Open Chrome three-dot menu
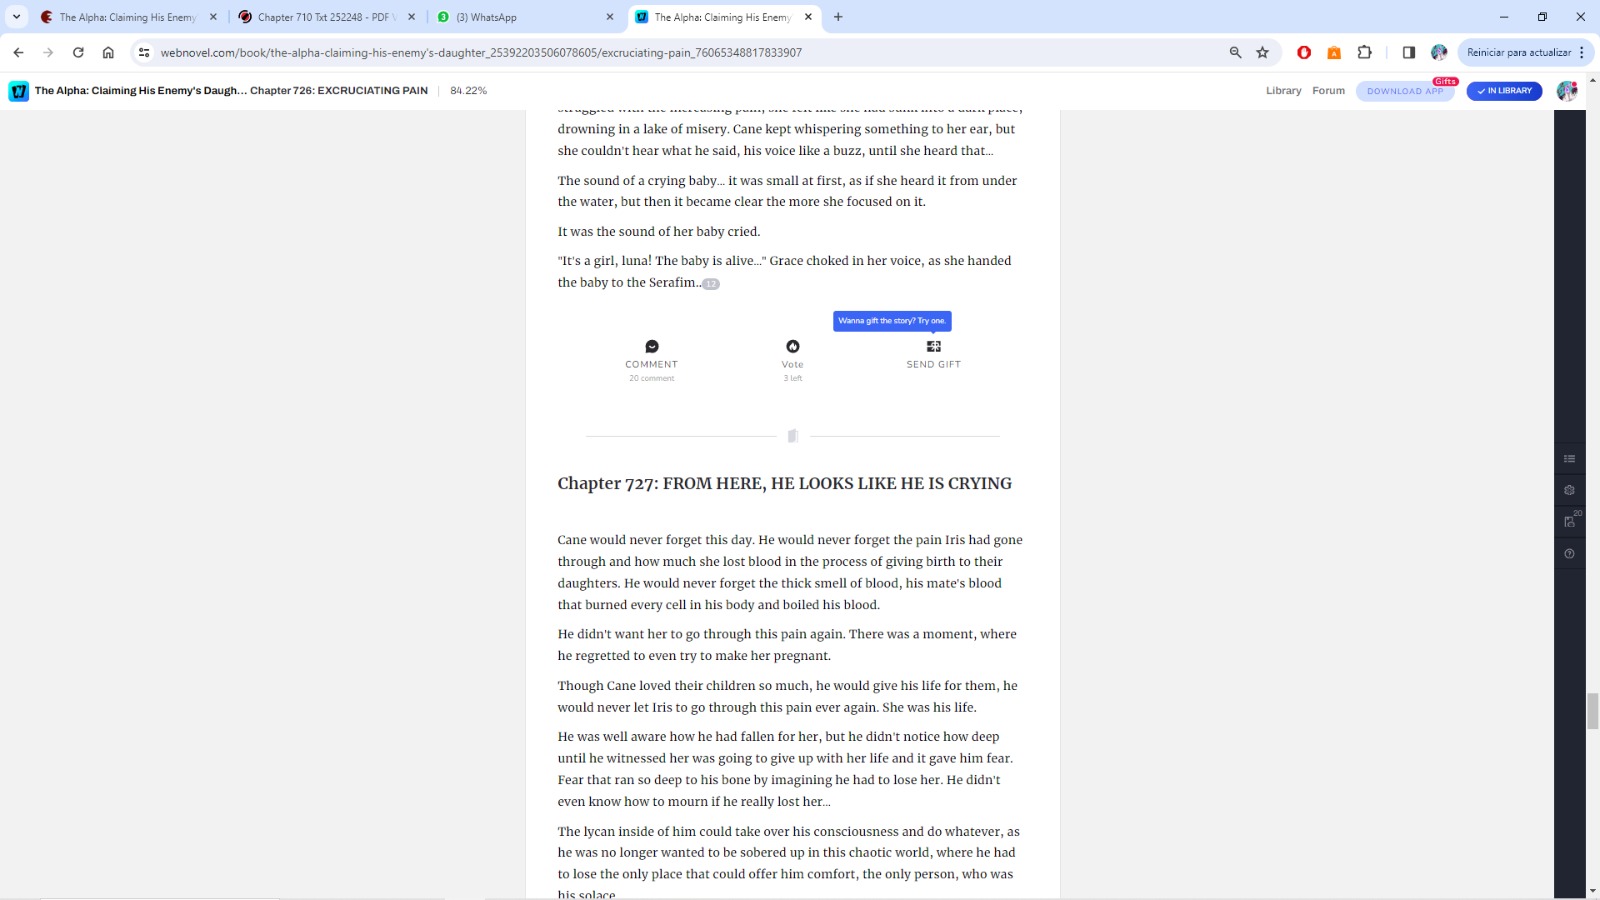 coord(1582,53)
